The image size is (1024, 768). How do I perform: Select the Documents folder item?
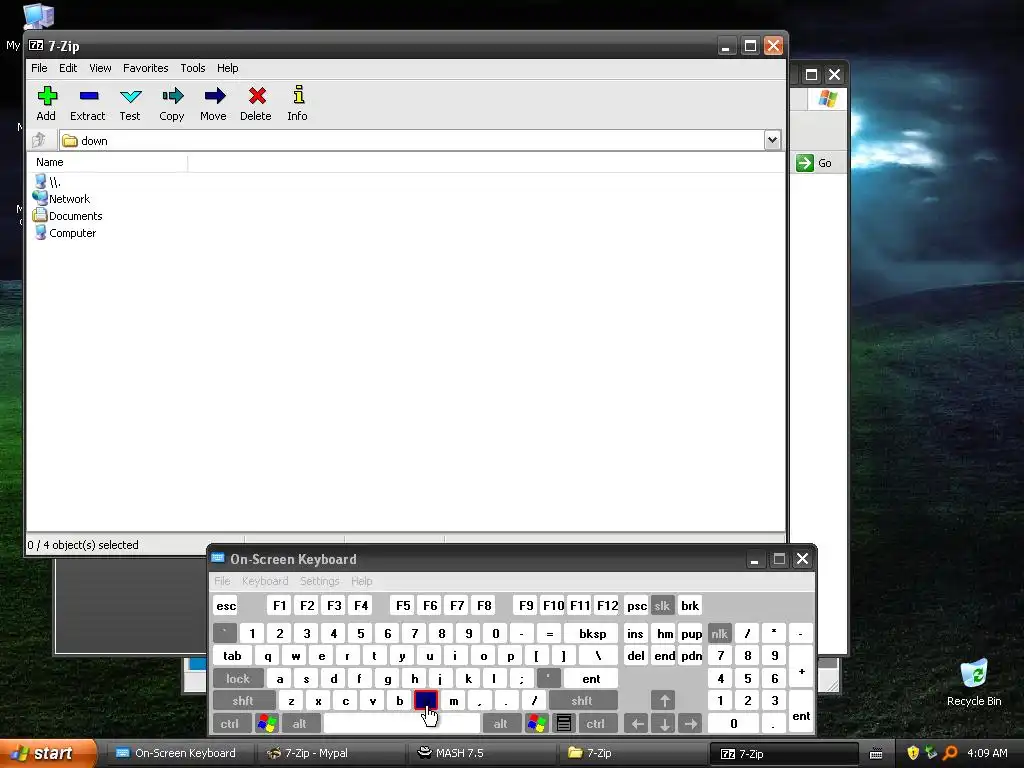(68, 216)
